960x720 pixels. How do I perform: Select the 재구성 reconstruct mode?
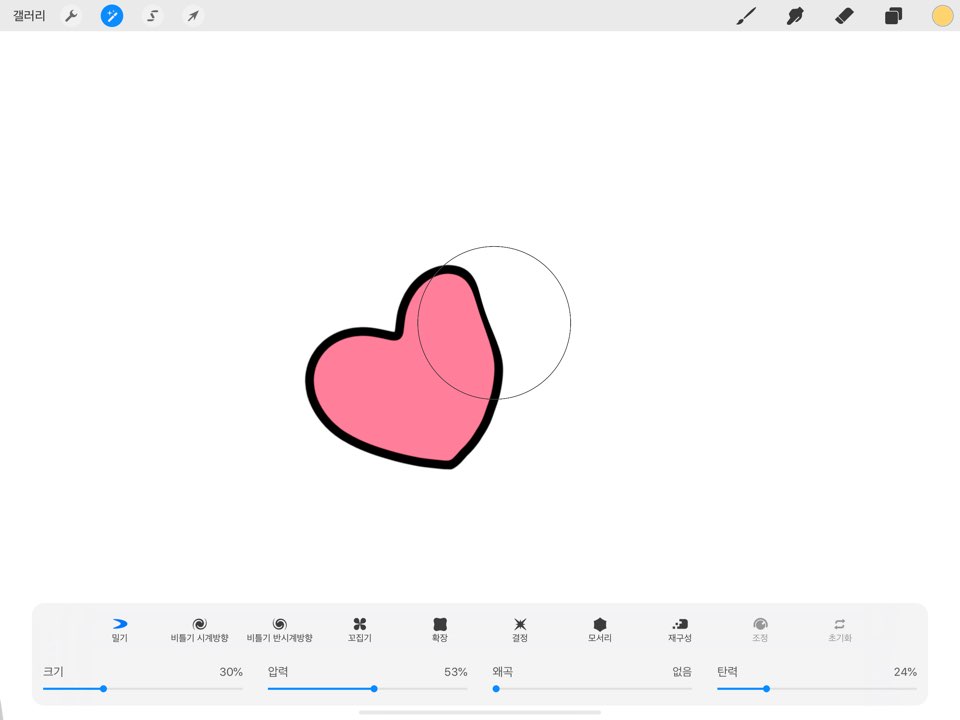click(680, 630)
